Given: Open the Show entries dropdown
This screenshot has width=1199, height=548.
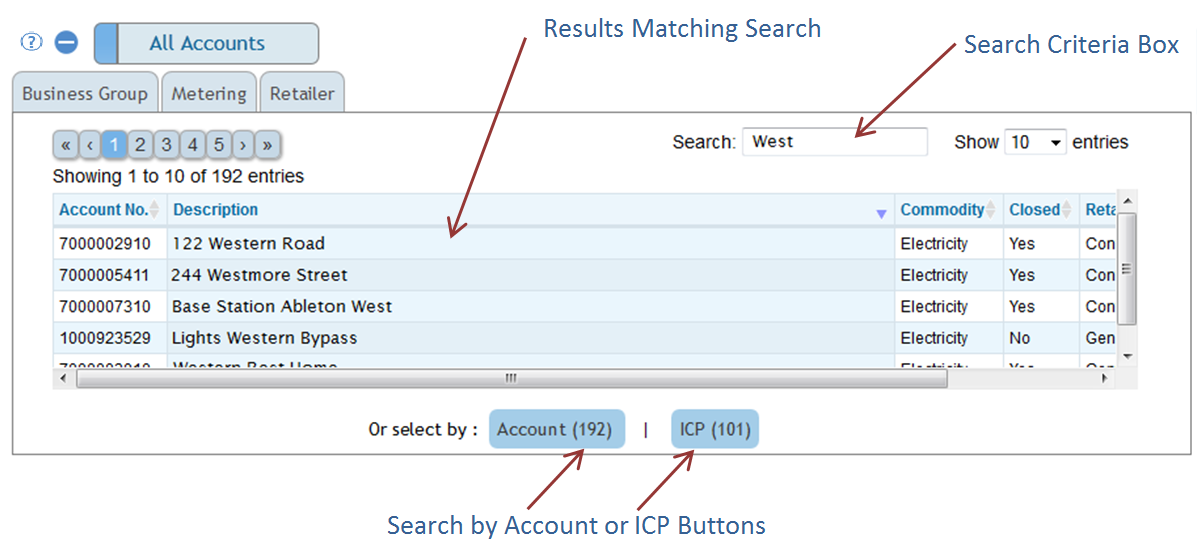Looking at the screenshot, I should pos(1035,142).
